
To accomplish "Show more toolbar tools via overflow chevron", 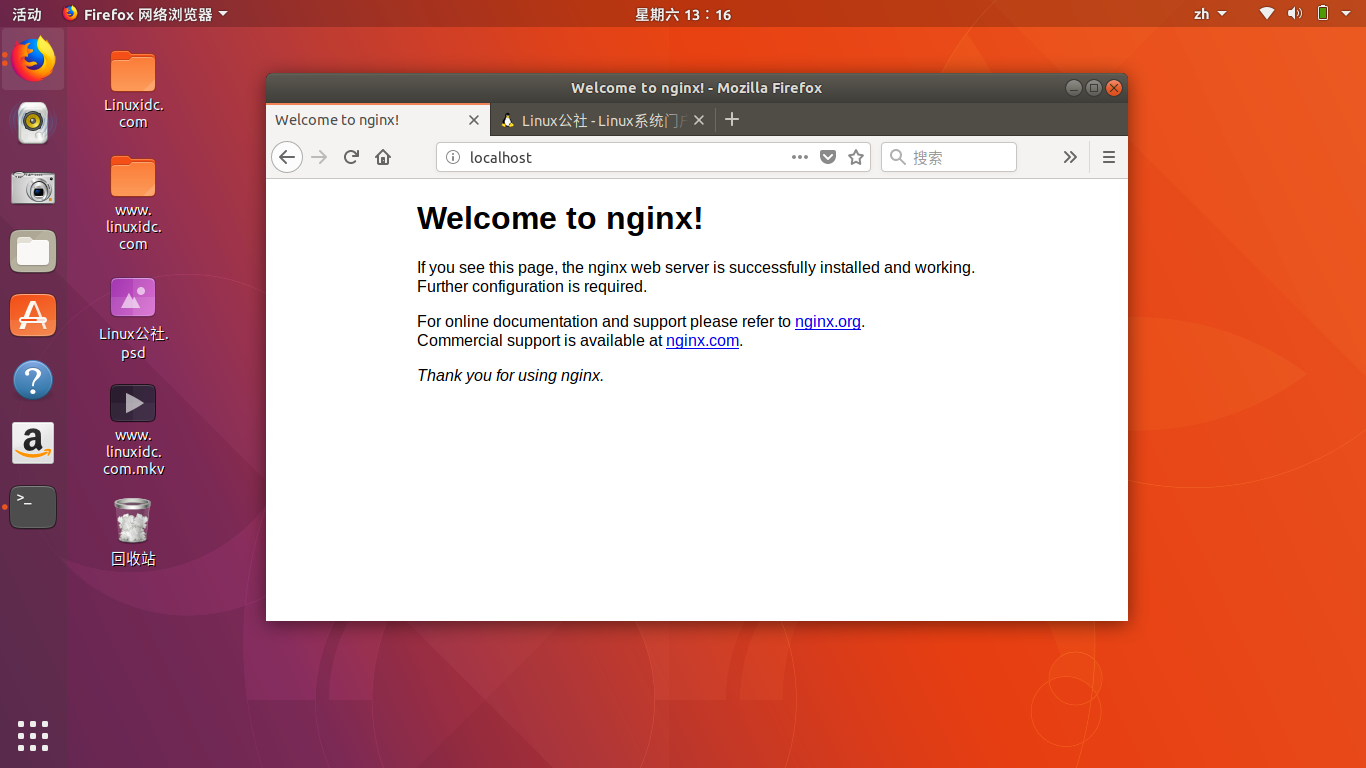I will 1070,157.
